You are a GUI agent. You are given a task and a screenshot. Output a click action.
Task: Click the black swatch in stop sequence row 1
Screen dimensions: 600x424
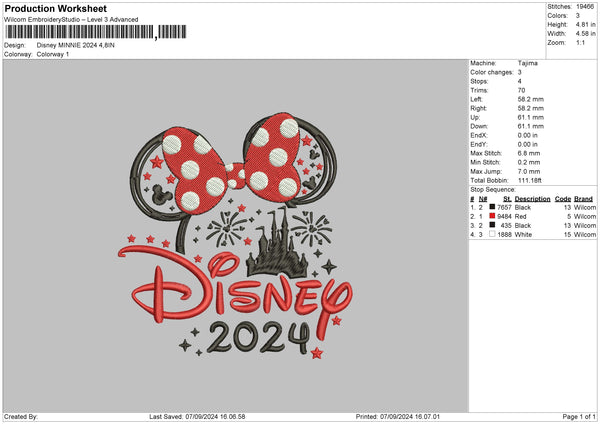pyautogui.click(x=492, y=207)
